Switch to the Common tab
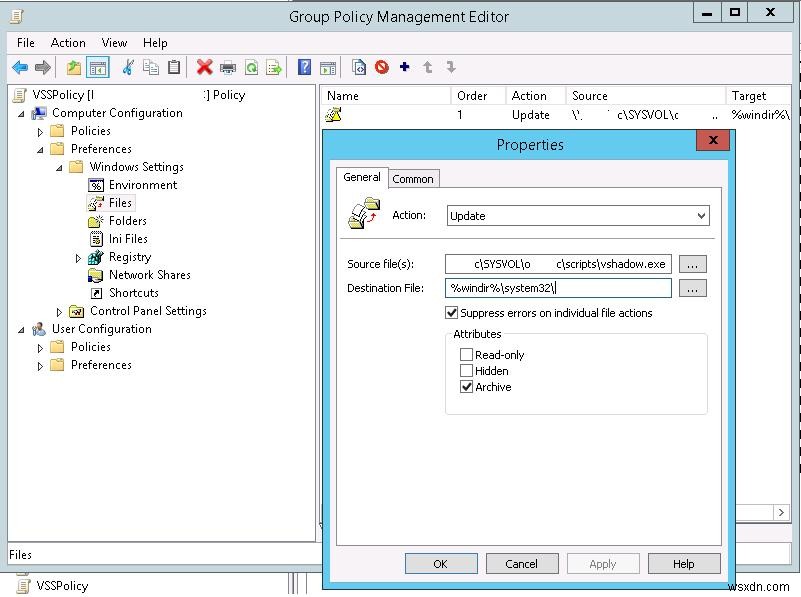Screen dimensions: 801x597 (413, 179)
